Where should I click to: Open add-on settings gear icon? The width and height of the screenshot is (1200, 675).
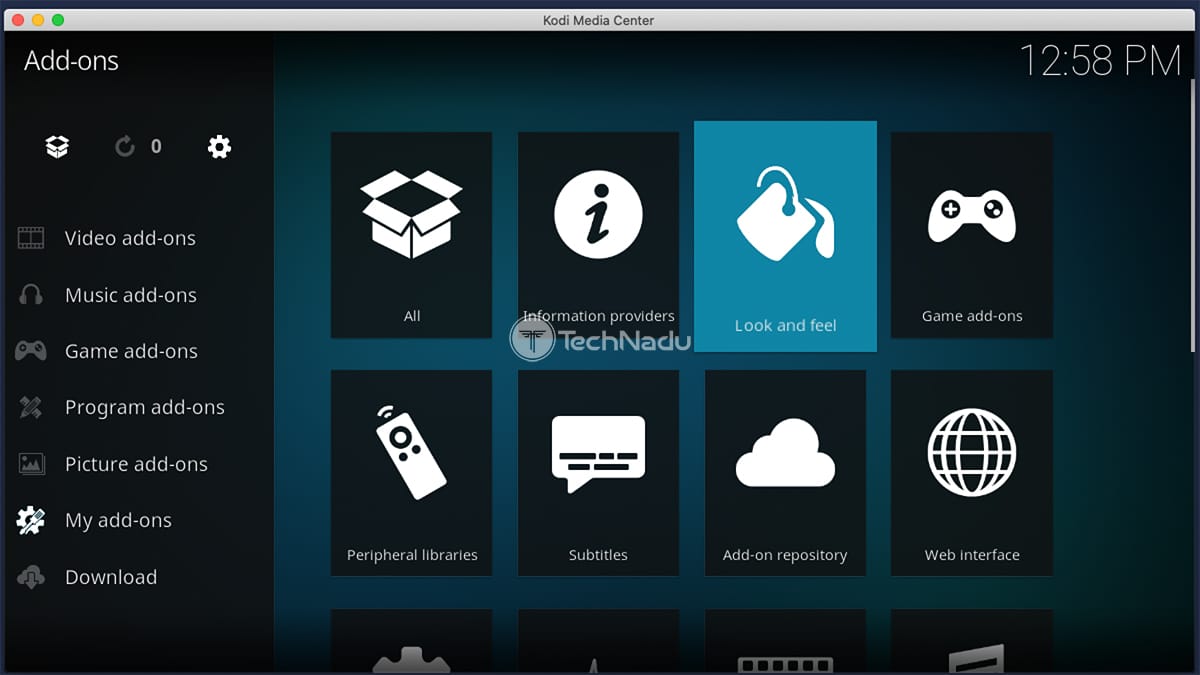coord(219,147)
